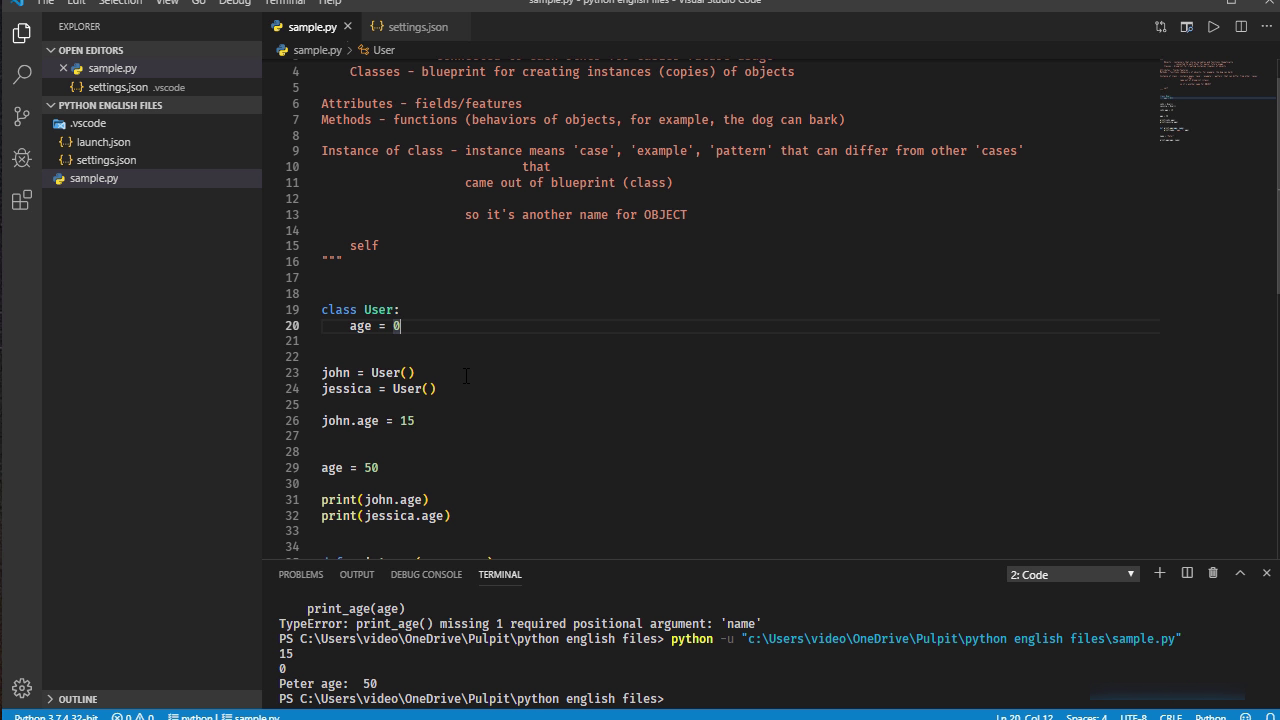1280x720 pixels.
Task: Select UTF-8 encoding in the status bar
Action: 1134,717
